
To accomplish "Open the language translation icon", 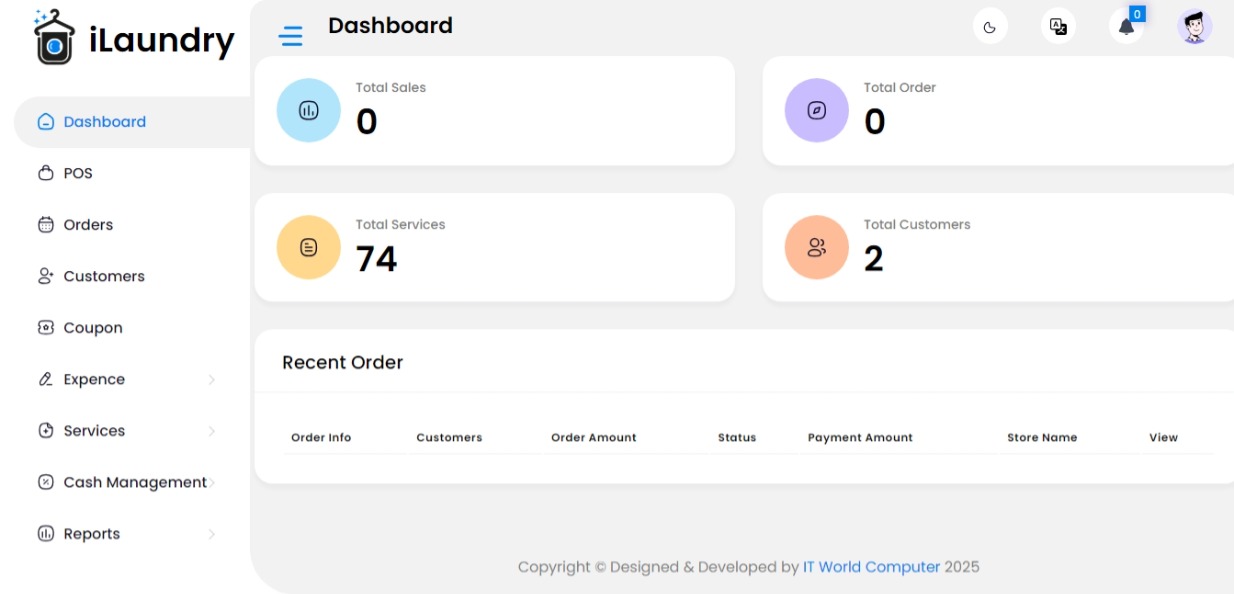I will coord(1058,27).
